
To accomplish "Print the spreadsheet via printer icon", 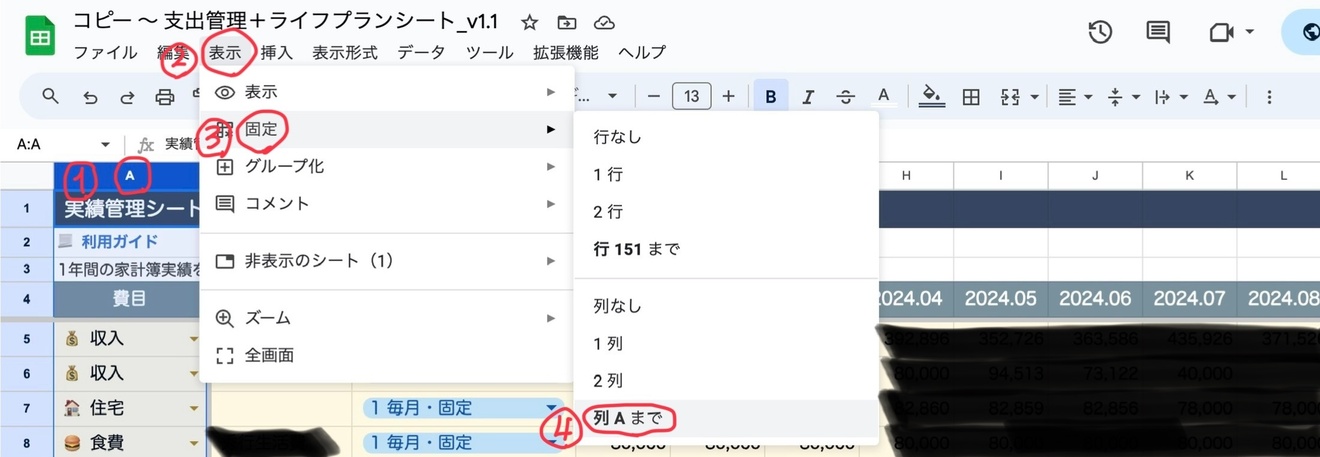I will tap(165, 97).
